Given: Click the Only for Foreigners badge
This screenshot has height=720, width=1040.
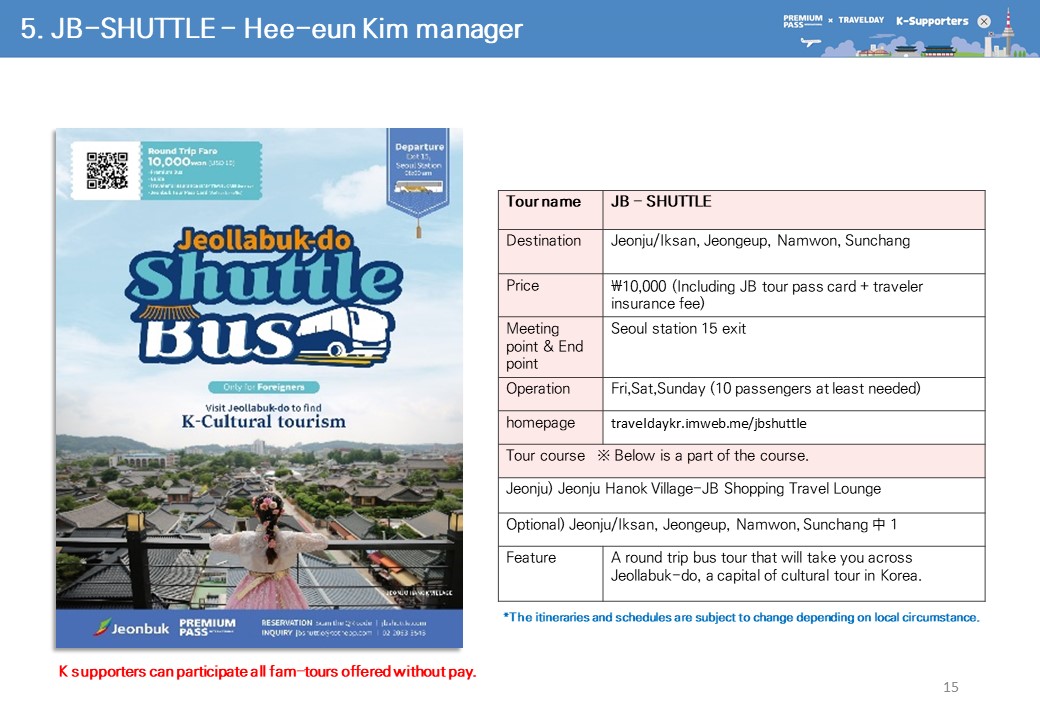Looking at the screenshot, I should 263,387.
